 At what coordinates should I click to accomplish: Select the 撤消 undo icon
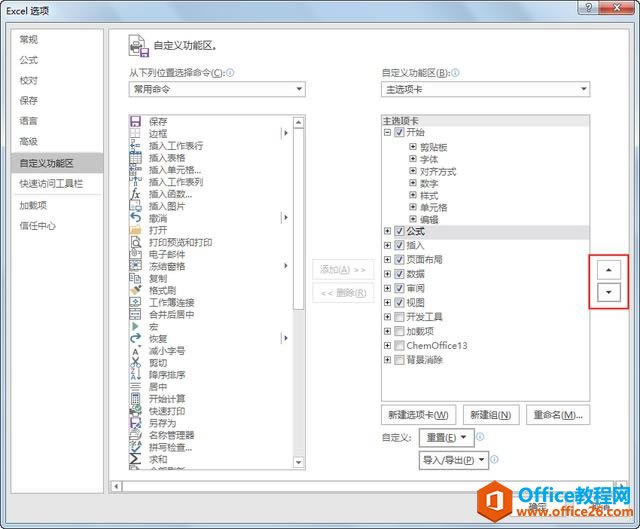135,218
